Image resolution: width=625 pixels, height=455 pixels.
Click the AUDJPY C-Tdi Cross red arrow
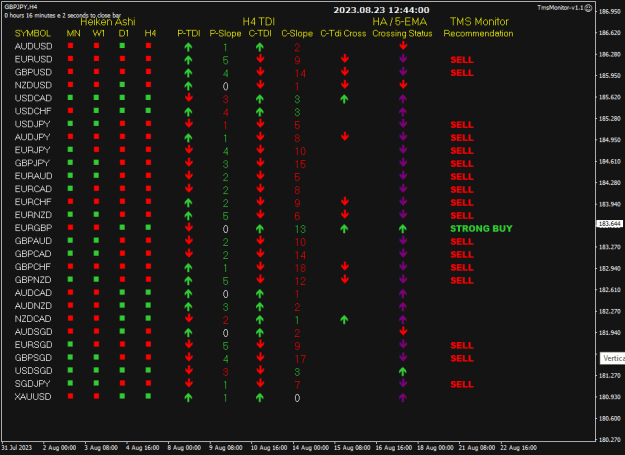(345, 137)
